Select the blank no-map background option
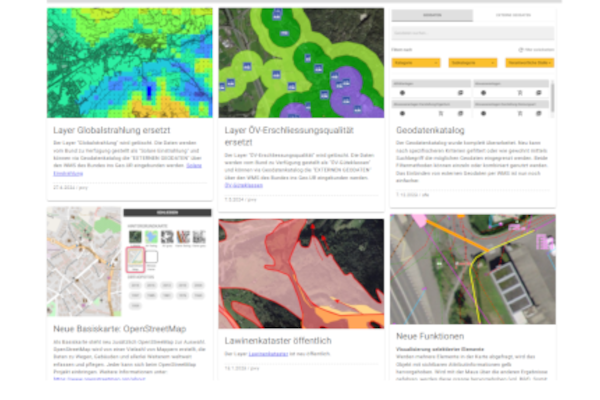 point(152,257)
